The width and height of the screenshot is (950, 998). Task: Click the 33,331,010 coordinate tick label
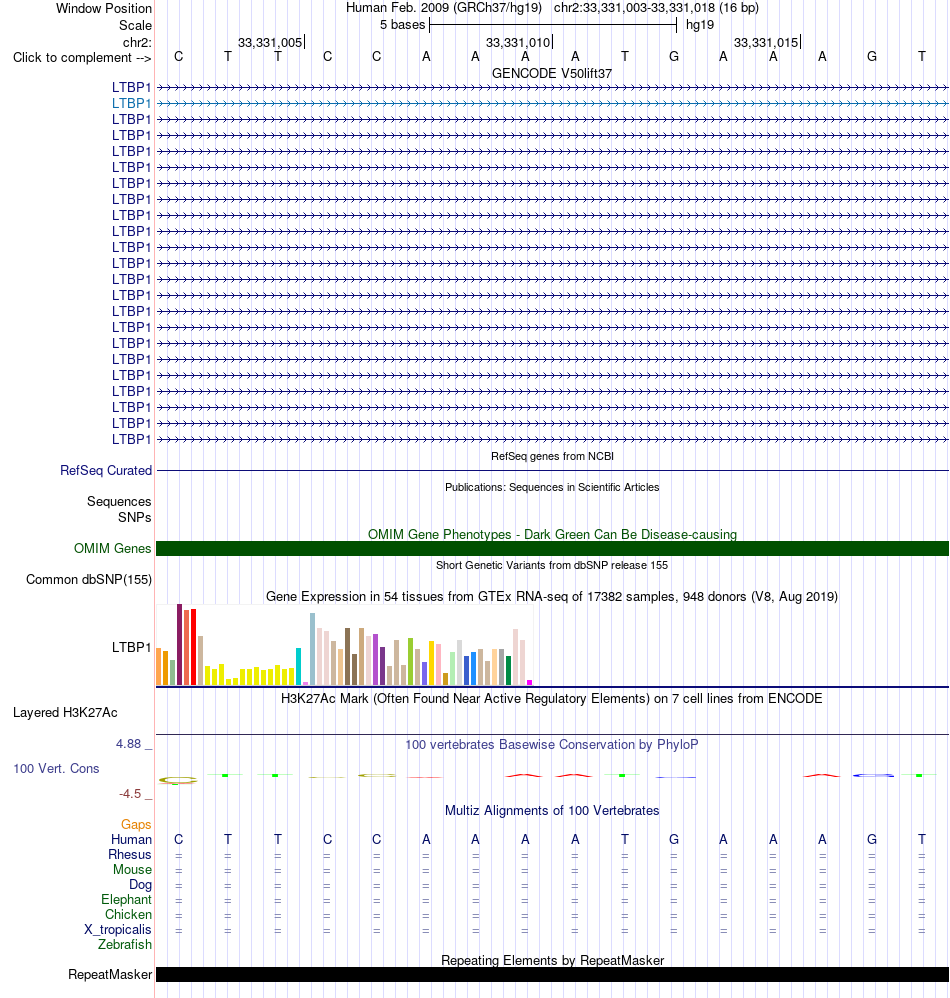pos(518,42)
